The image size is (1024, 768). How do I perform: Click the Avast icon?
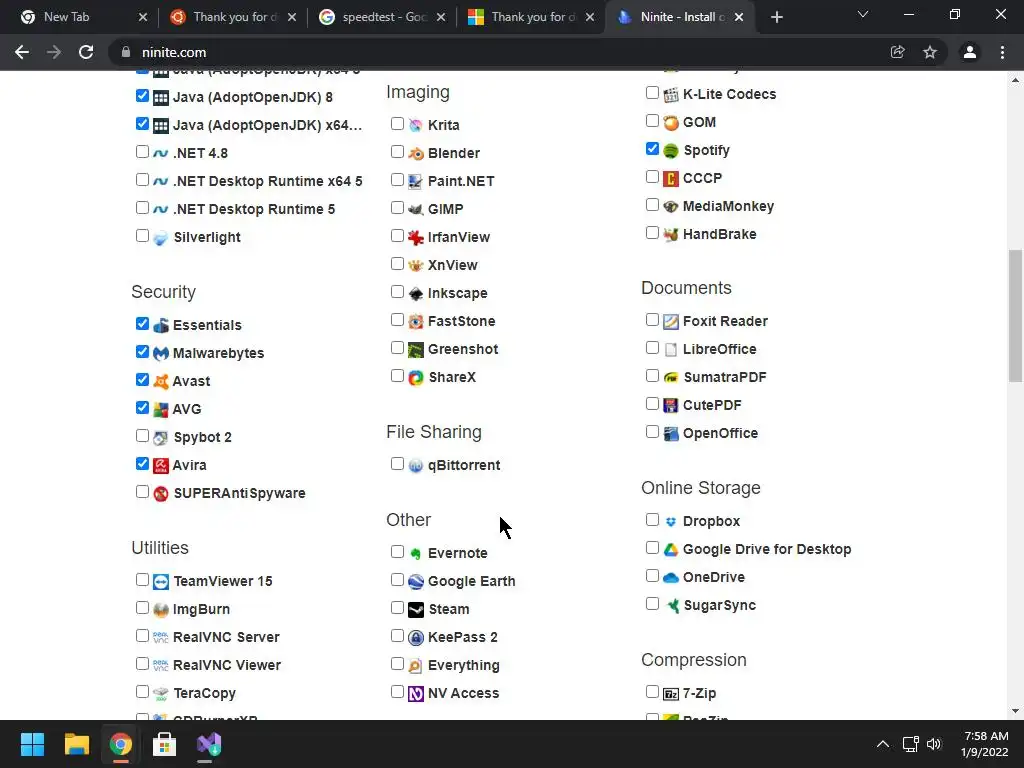[x=161, y=381]
